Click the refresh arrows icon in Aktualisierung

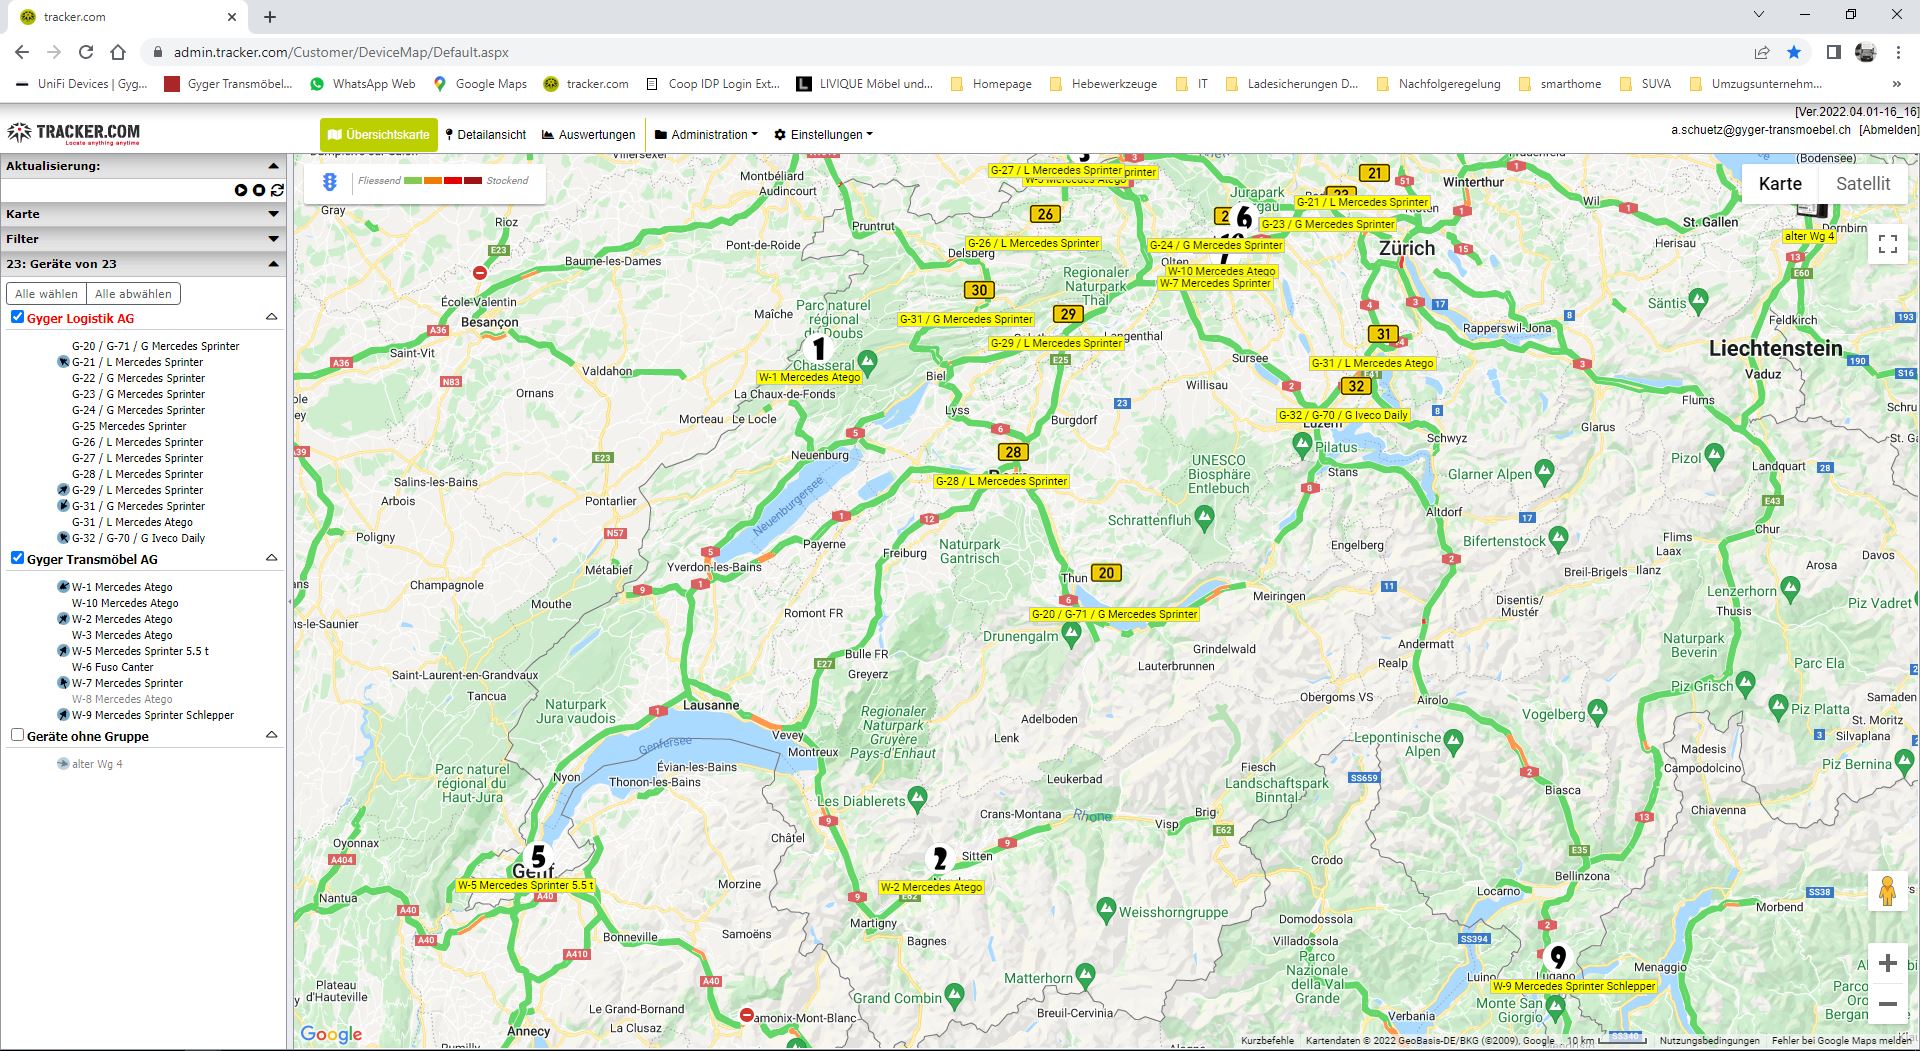point(277,190)
